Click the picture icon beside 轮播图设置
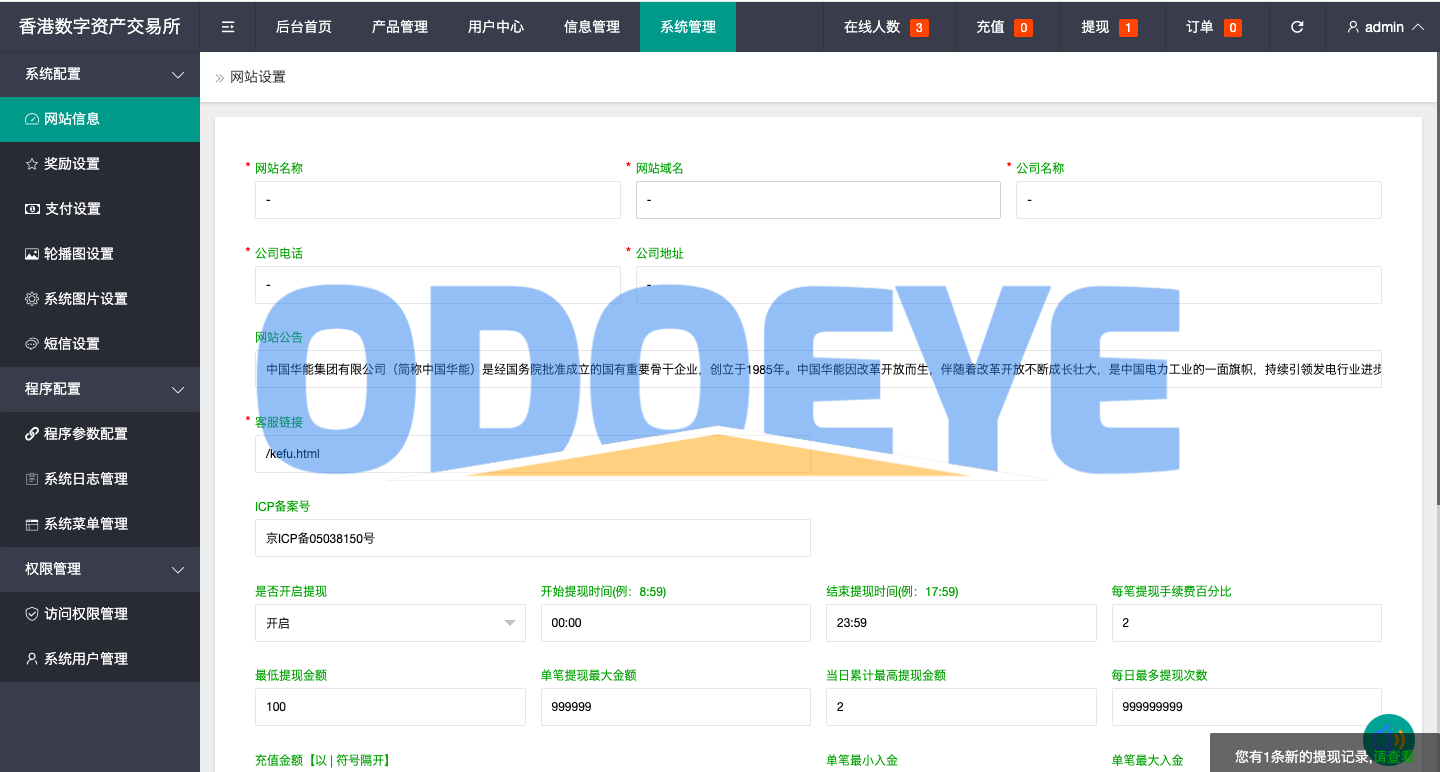This screenshot has width=1440, height=772. point(32,254)
